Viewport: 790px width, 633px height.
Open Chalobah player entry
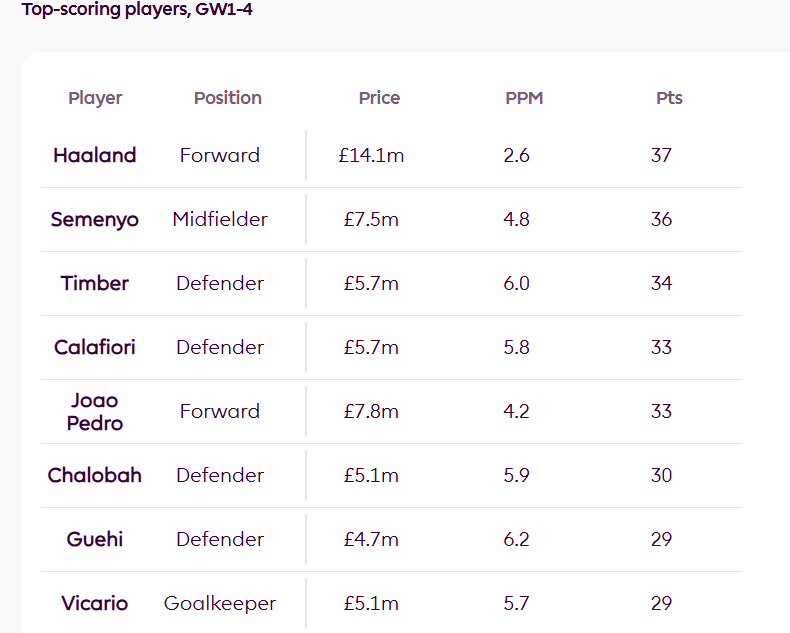click(x=95, y=475)
